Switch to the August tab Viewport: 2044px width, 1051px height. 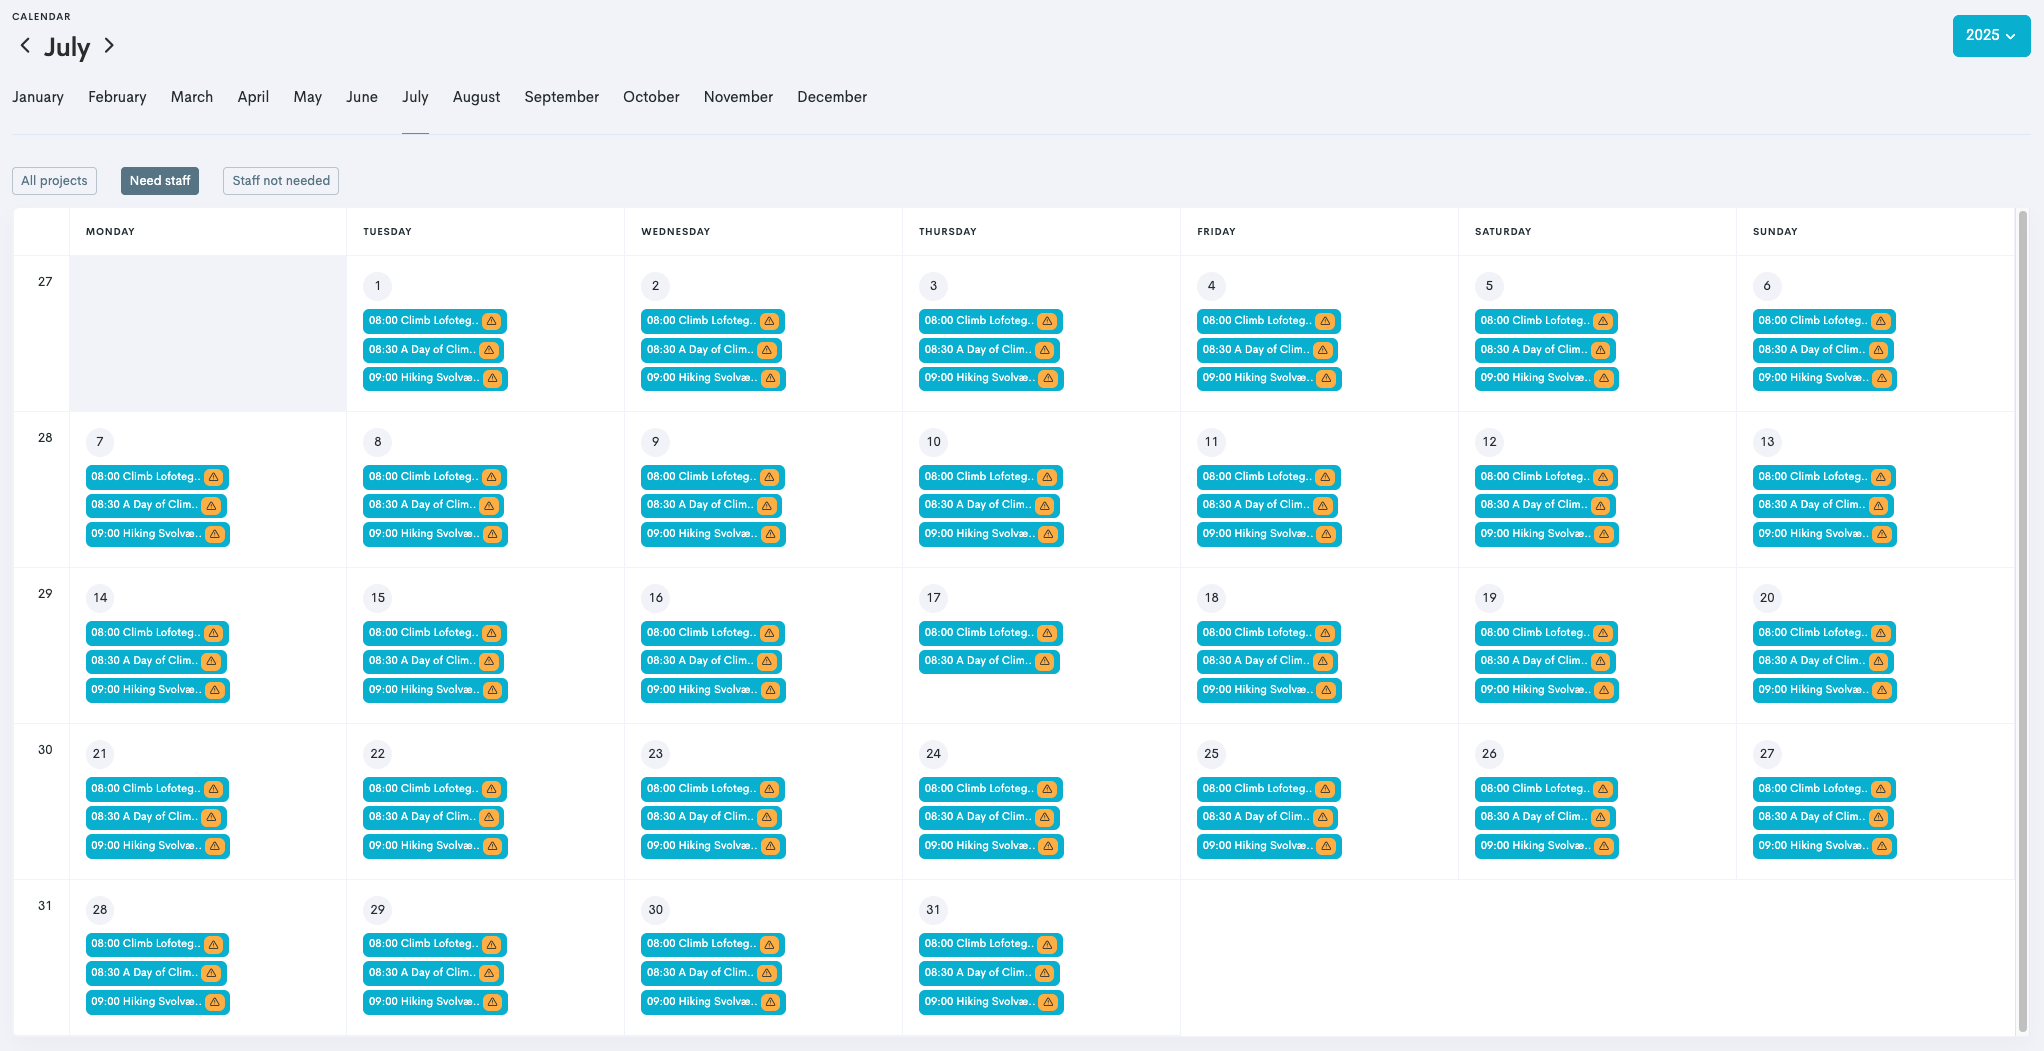476,97
